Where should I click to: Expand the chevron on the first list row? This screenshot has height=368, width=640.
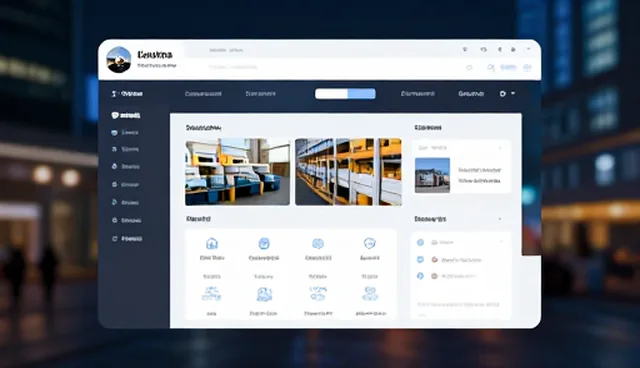[x=502, y=242]
